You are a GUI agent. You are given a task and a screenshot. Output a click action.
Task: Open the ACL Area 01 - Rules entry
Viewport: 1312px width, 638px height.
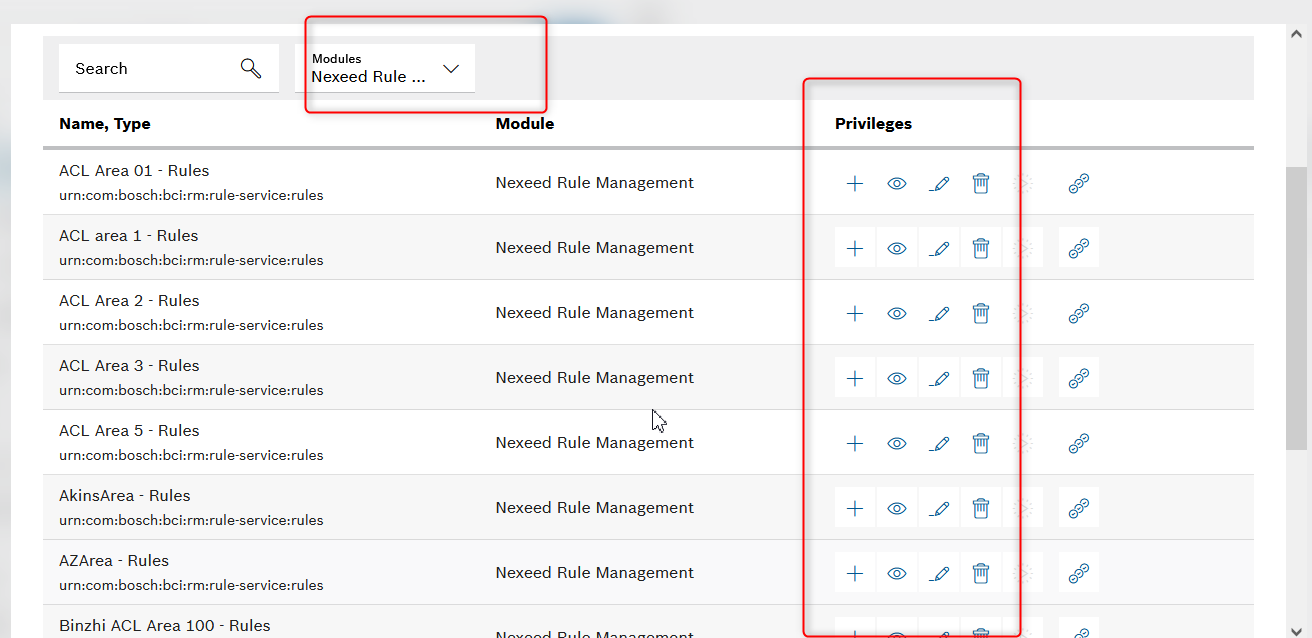[134, 170]
